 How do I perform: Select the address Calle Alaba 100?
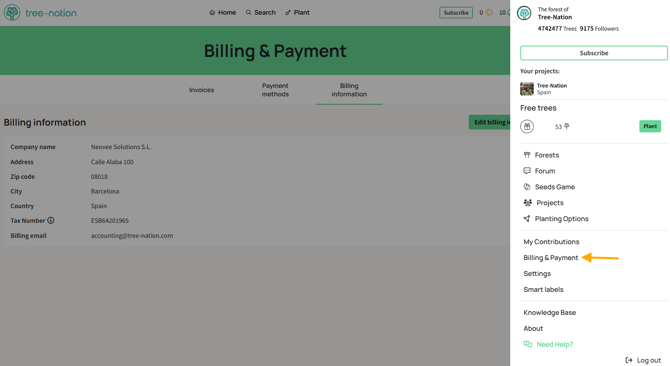click(x=112, y=162)
